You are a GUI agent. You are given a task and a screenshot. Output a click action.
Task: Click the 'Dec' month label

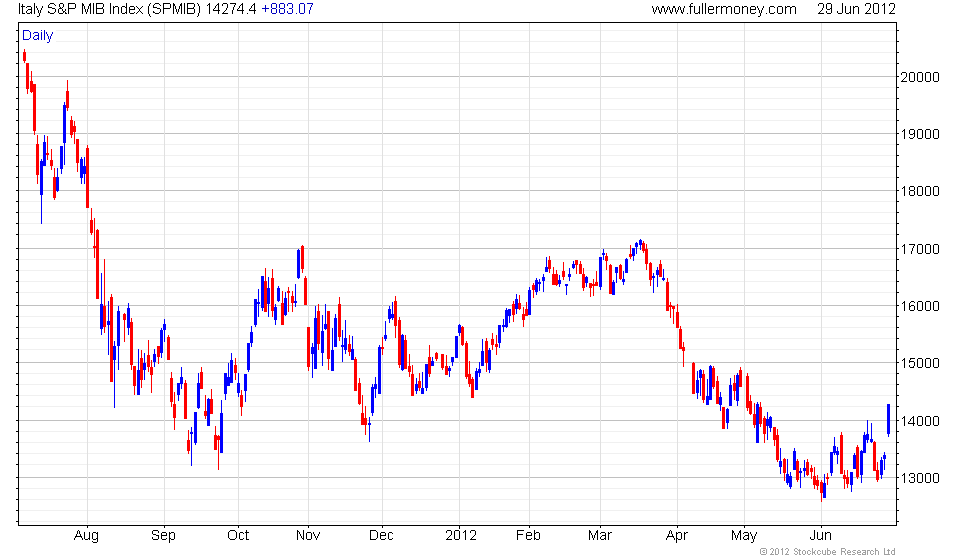pos(381,536)
